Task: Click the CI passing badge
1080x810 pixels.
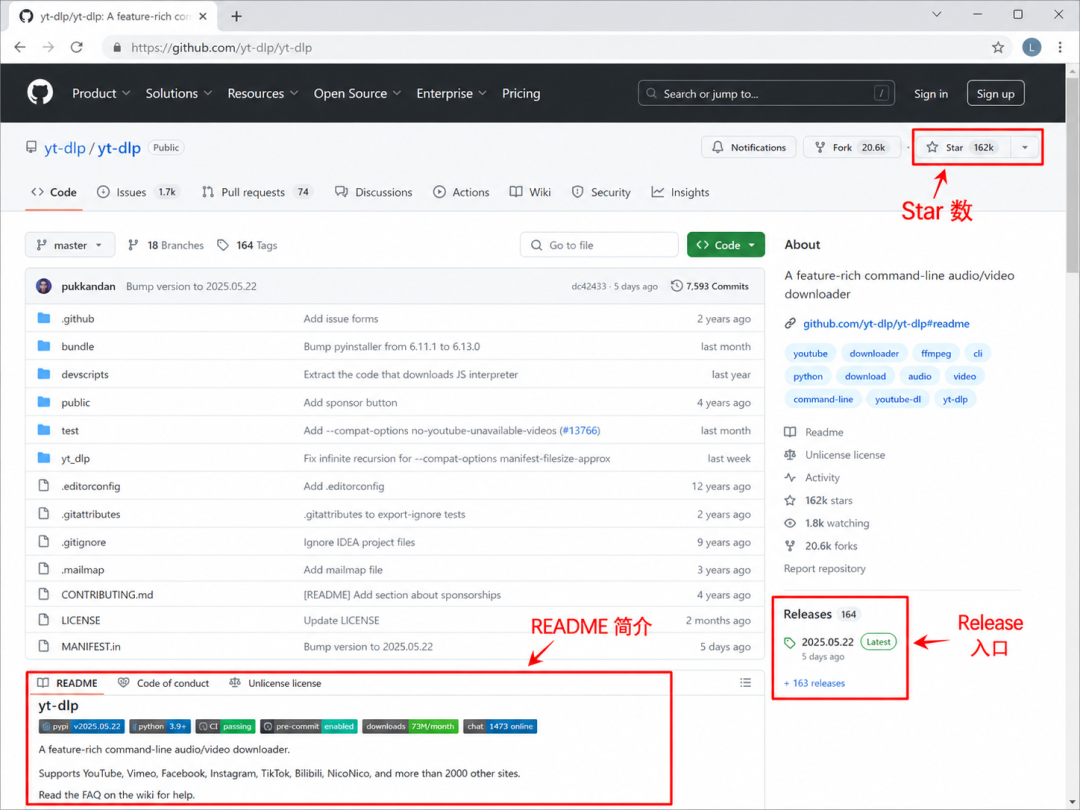Action: (225, 726)
